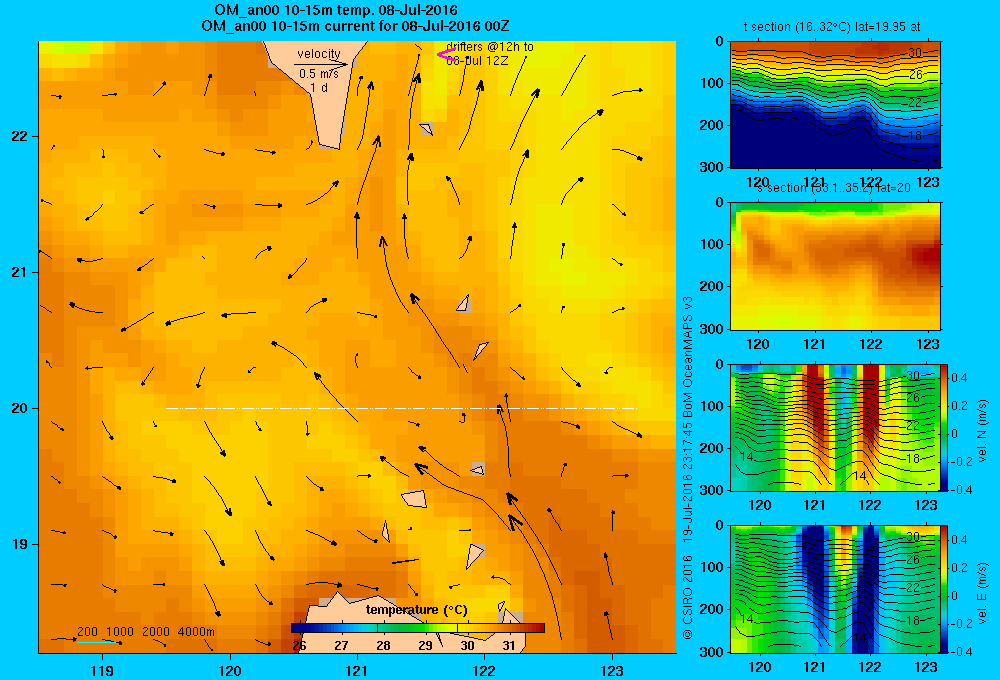The image size is (1000, 680).
Task: Click the vertical "© CSIRO 2016" copyright text
Action: pos(688,597)
